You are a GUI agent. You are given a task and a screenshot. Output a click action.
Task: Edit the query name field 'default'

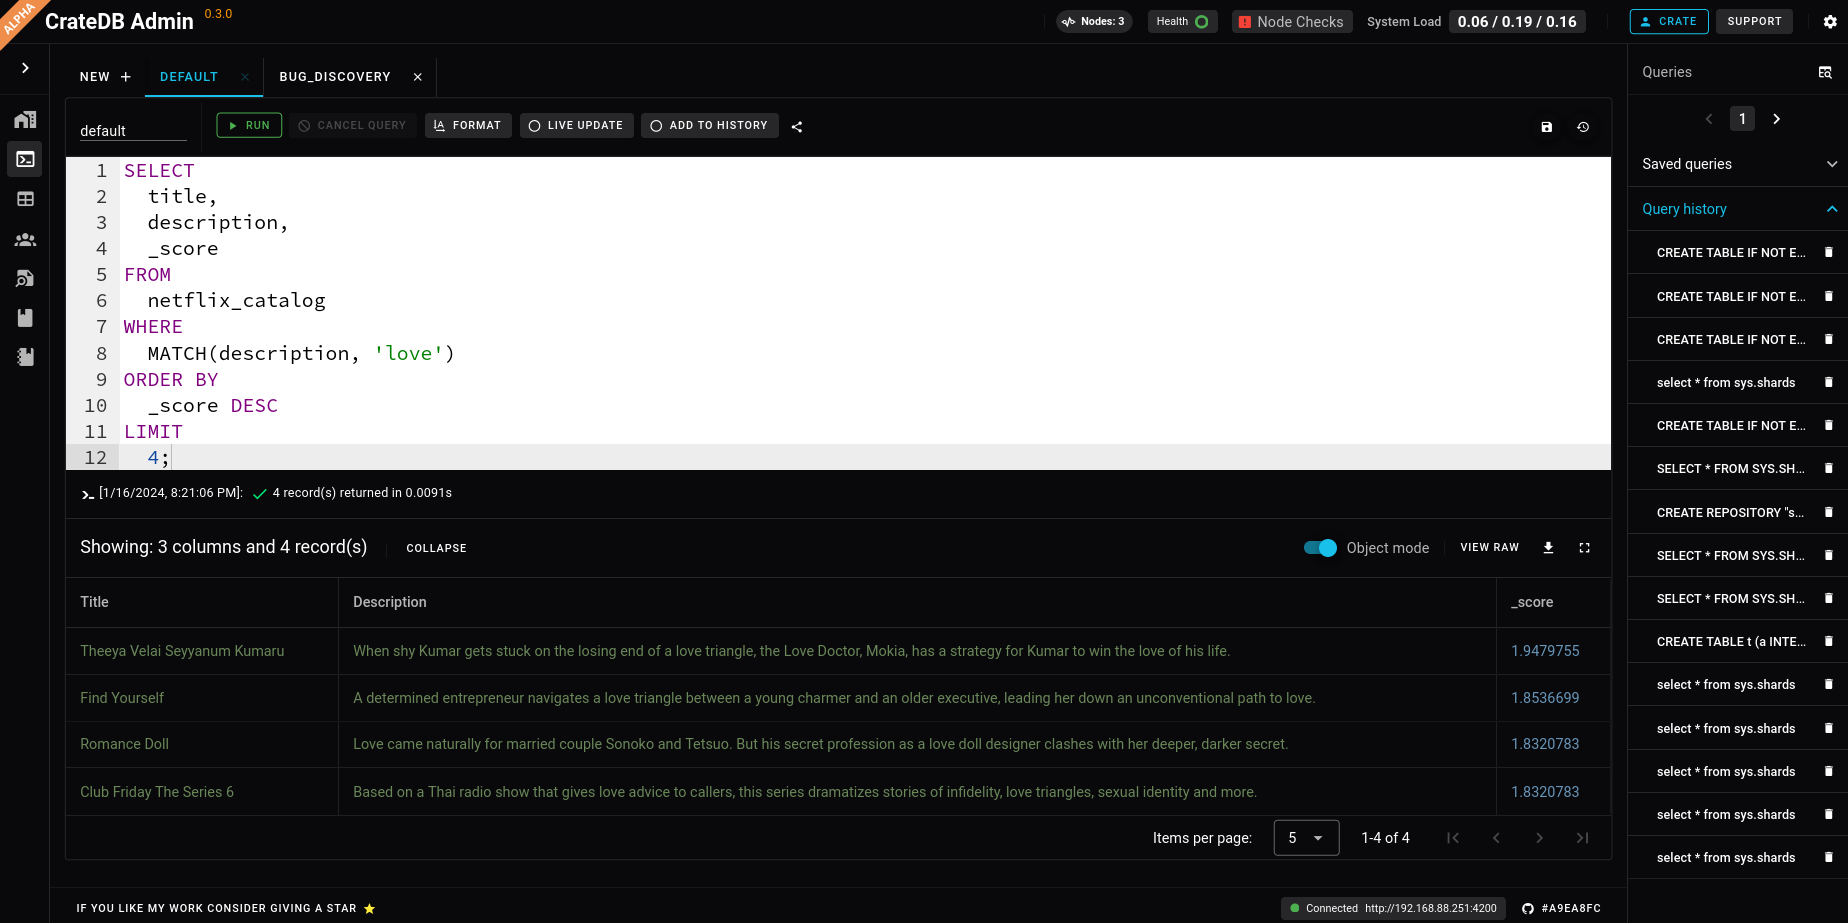[x=133, y=131]
